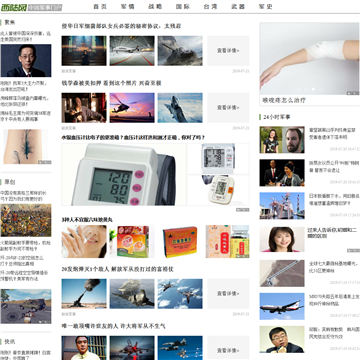This screenshot has width=360, height=360.
Task: Click the green site logo
Action: pyautogui.click(x=14, y=7)
